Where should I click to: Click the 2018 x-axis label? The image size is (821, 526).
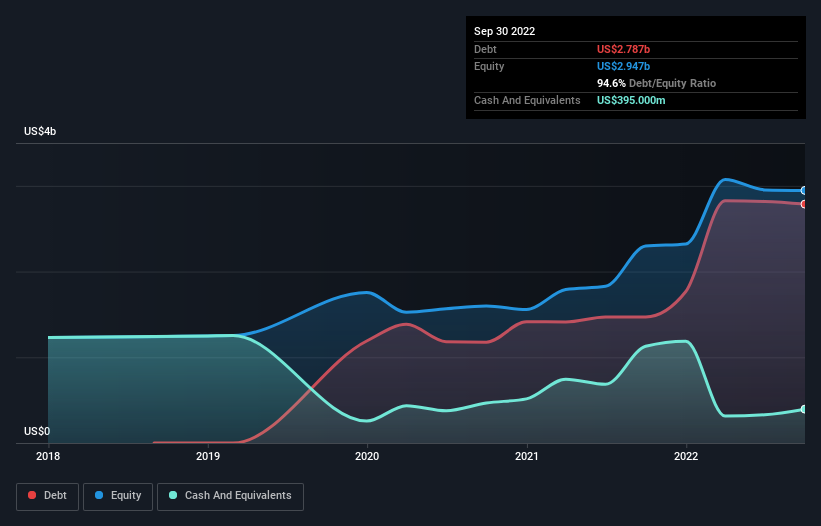point(48,456)
